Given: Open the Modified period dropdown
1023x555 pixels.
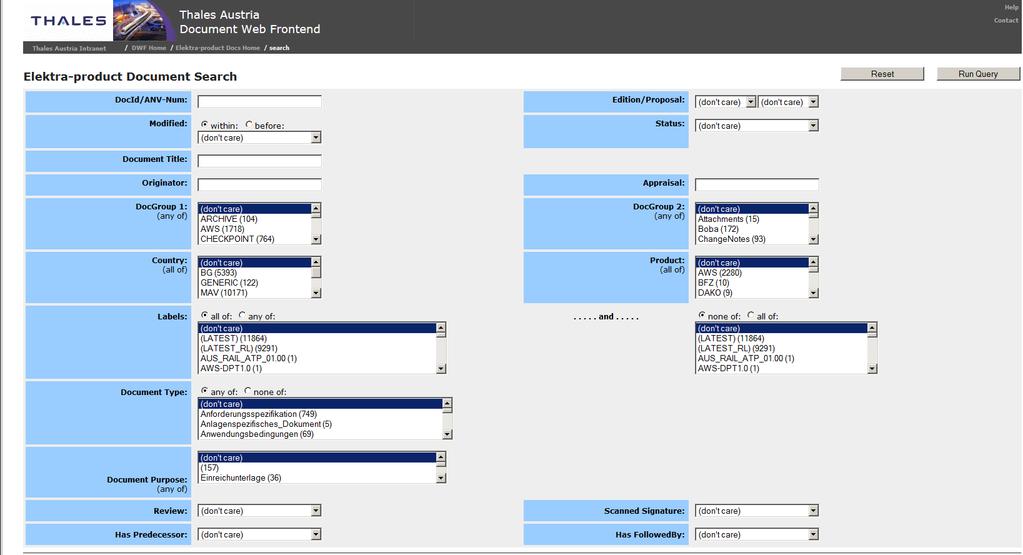Looking at the screenshot, I should (259, 138).
